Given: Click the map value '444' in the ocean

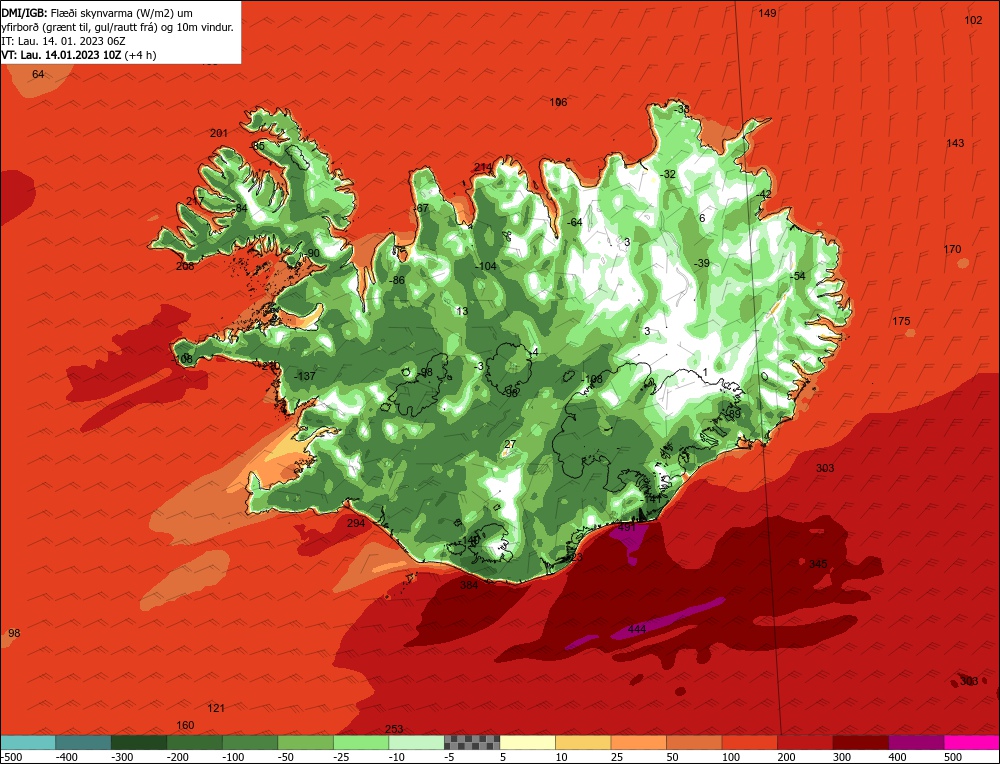Looking at the screenshot, I should point(637,629).
